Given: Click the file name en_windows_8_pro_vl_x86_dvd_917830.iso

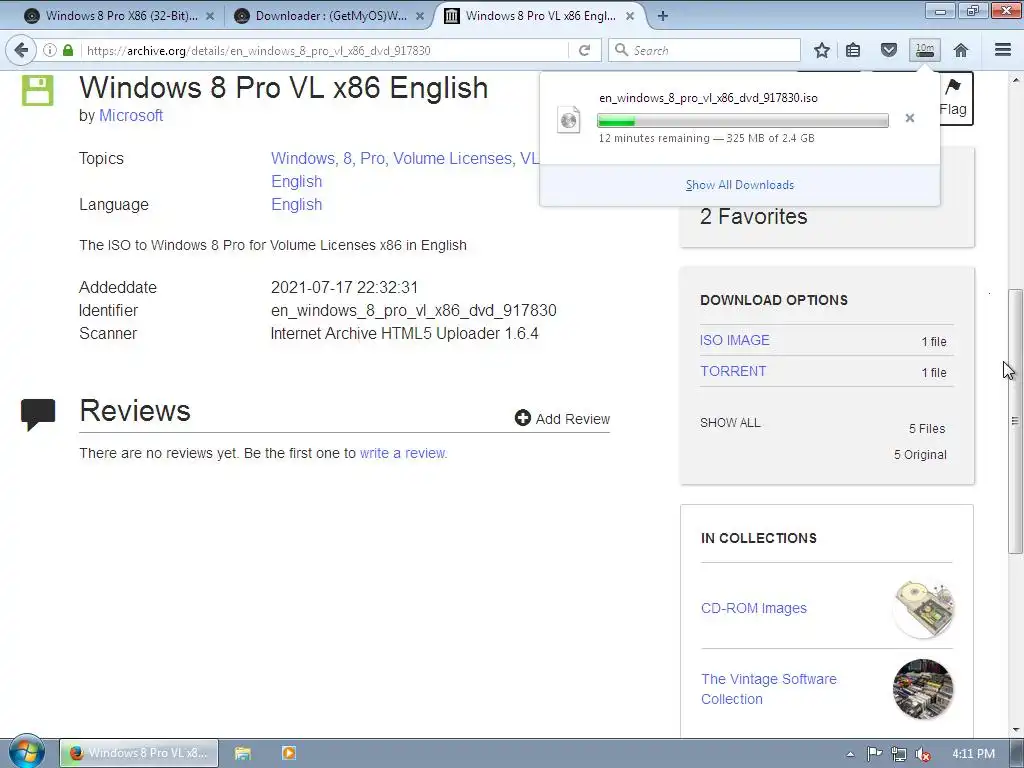Looking at the screenshot, I should click(708, 98).
